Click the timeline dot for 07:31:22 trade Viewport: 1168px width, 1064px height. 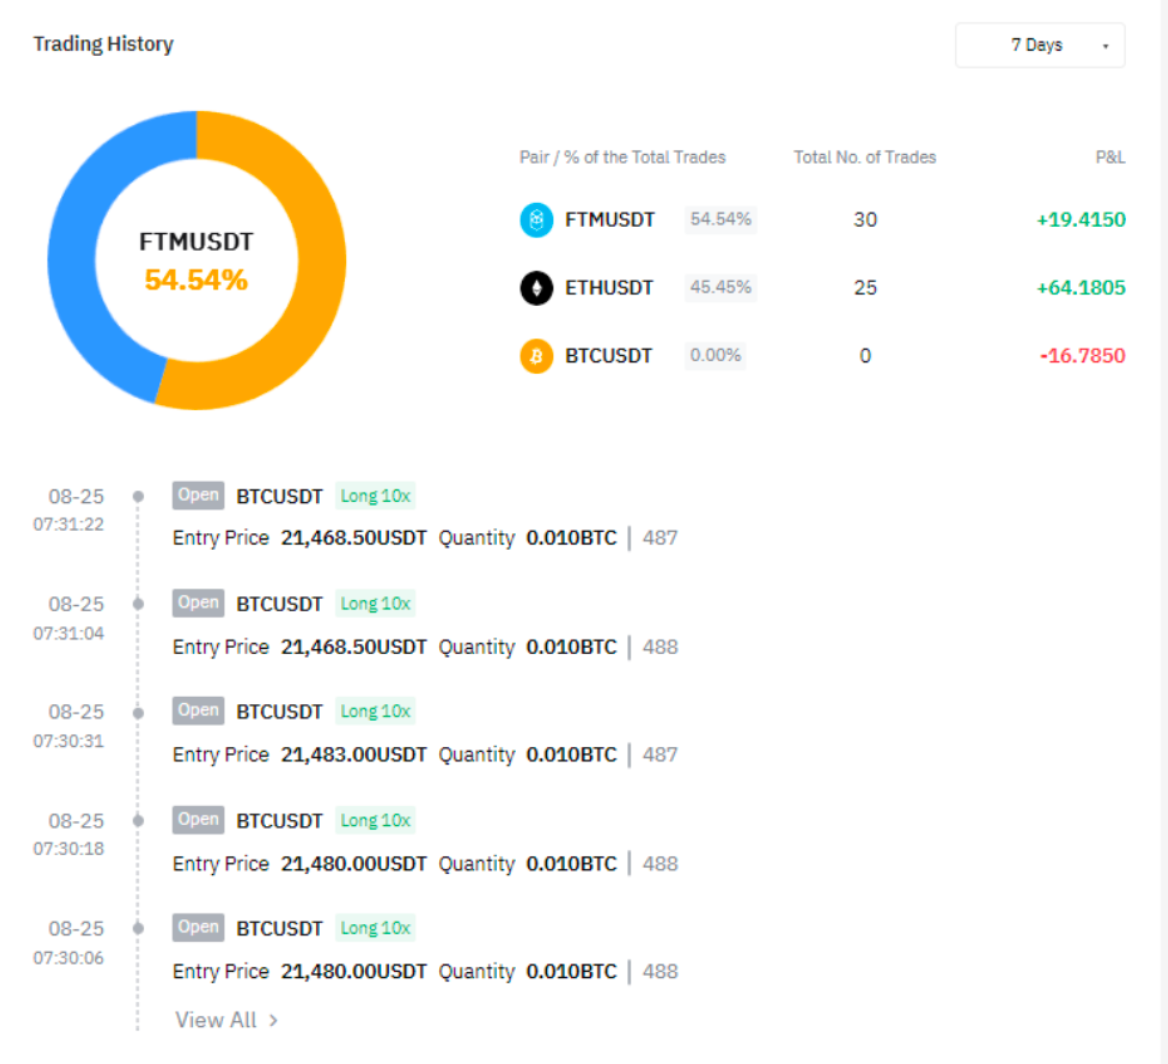(x=138, y=496)
